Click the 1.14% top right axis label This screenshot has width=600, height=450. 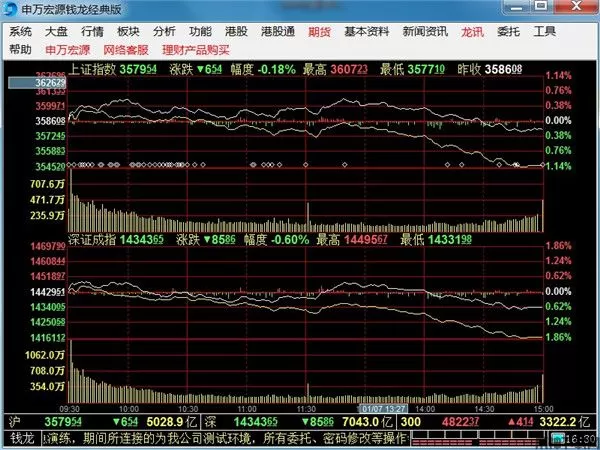click(x=558, y=75)
